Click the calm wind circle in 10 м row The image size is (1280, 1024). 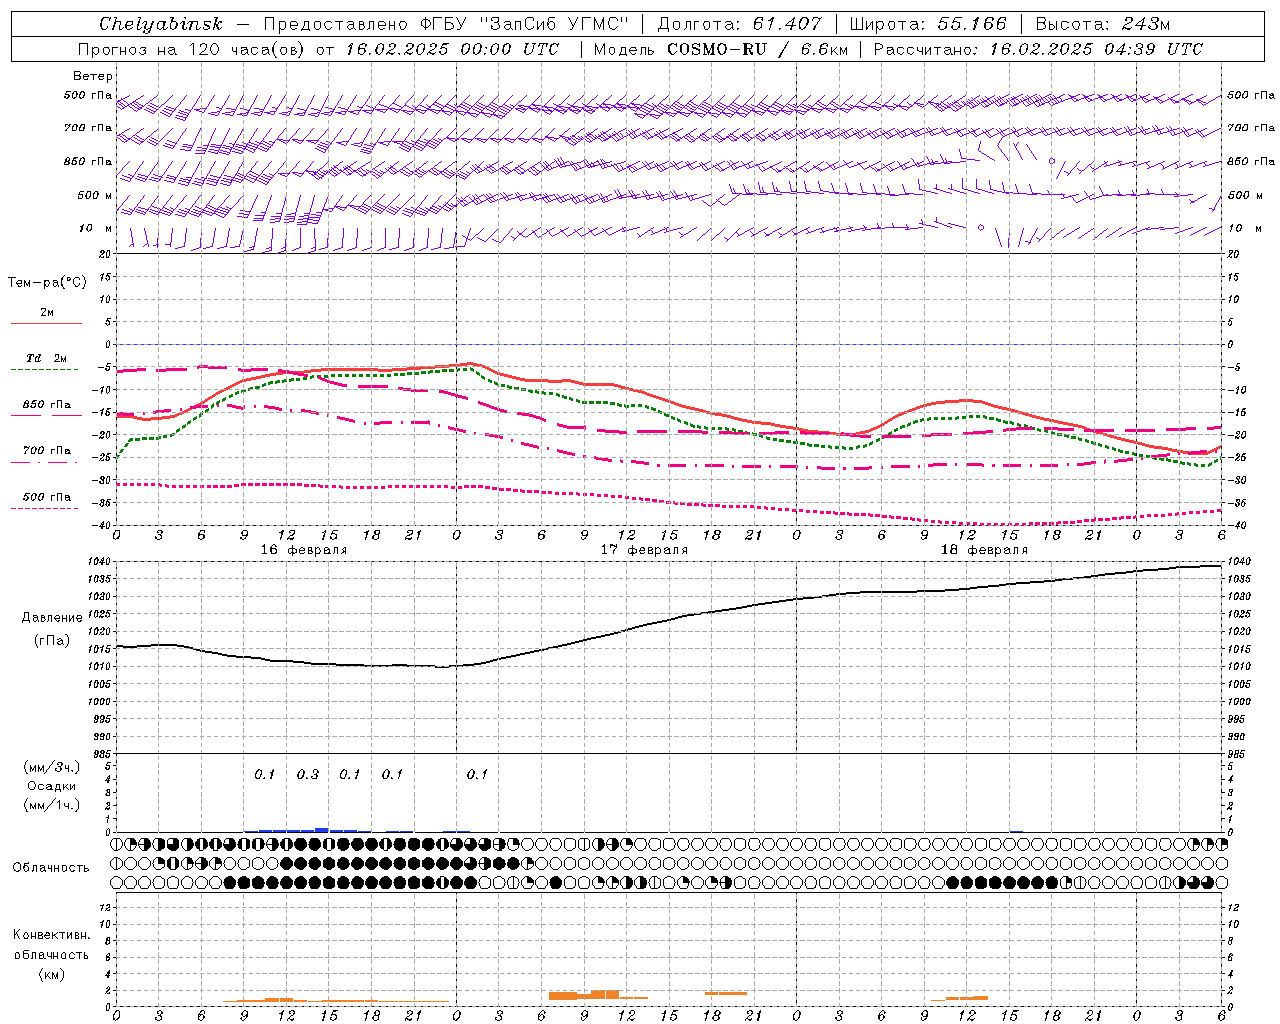pos(981,228)
